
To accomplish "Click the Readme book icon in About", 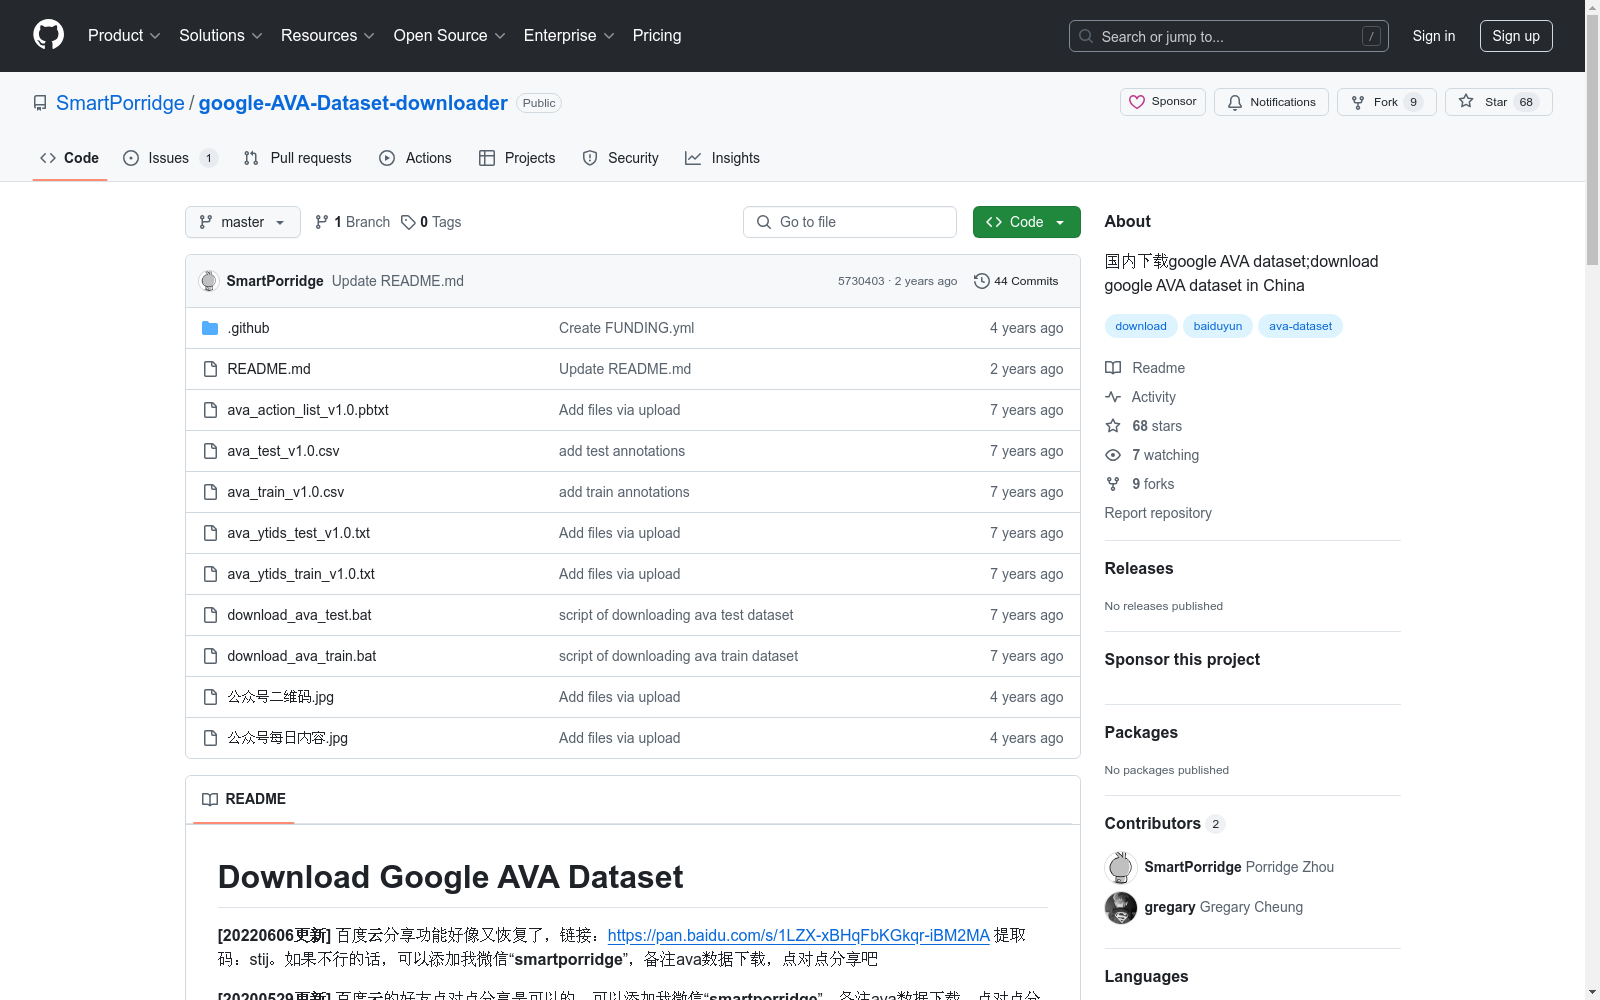I will coord(1113,368).
